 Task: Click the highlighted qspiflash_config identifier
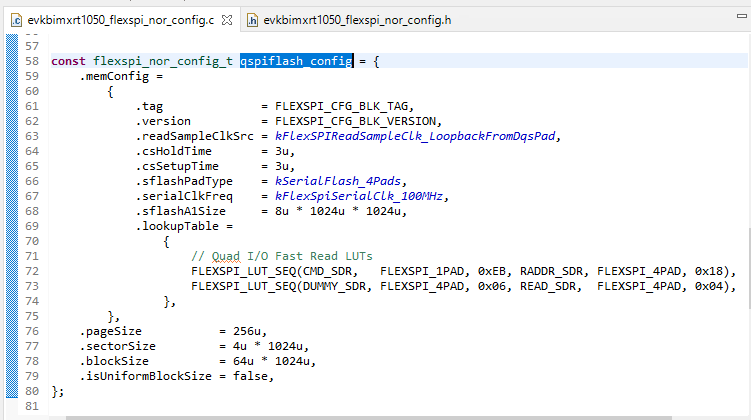coord(296,61)
